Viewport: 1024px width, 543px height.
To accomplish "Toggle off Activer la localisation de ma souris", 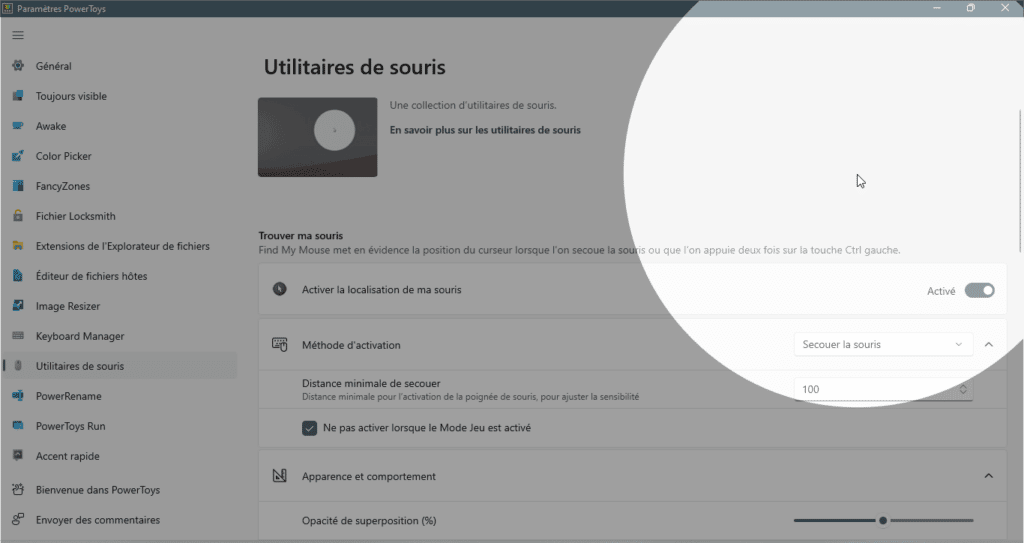I will (x=979, y=291).
